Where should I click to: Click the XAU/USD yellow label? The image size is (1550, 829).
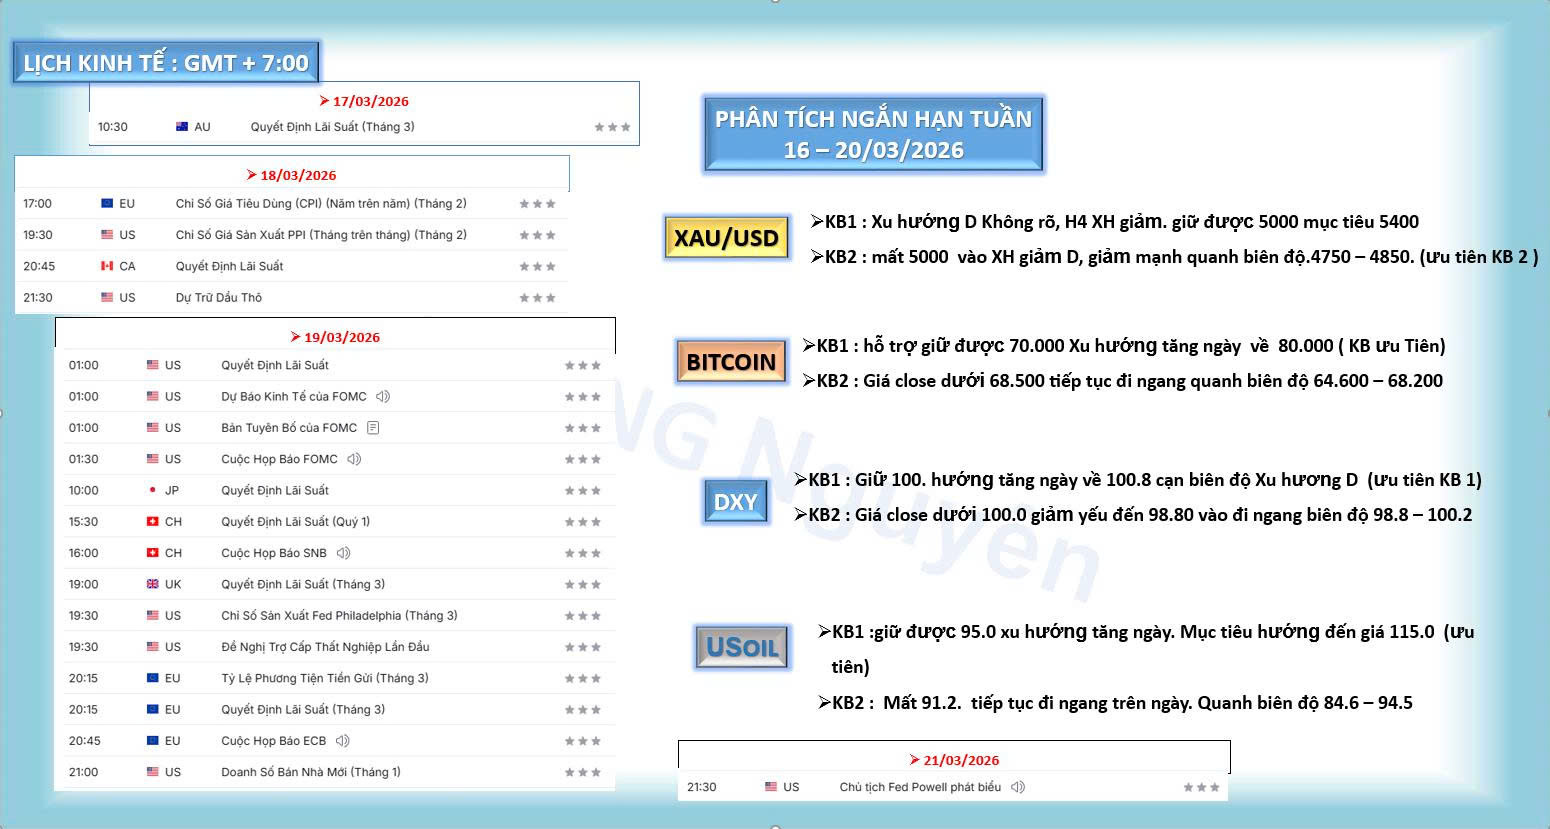coord(726,238)
